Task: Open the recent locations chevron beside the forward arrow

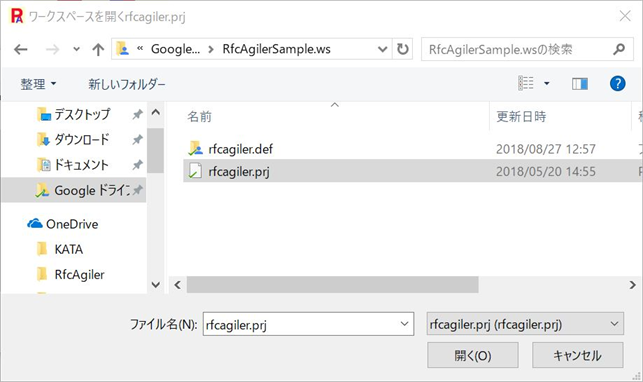Action: (x=76, y=50)
